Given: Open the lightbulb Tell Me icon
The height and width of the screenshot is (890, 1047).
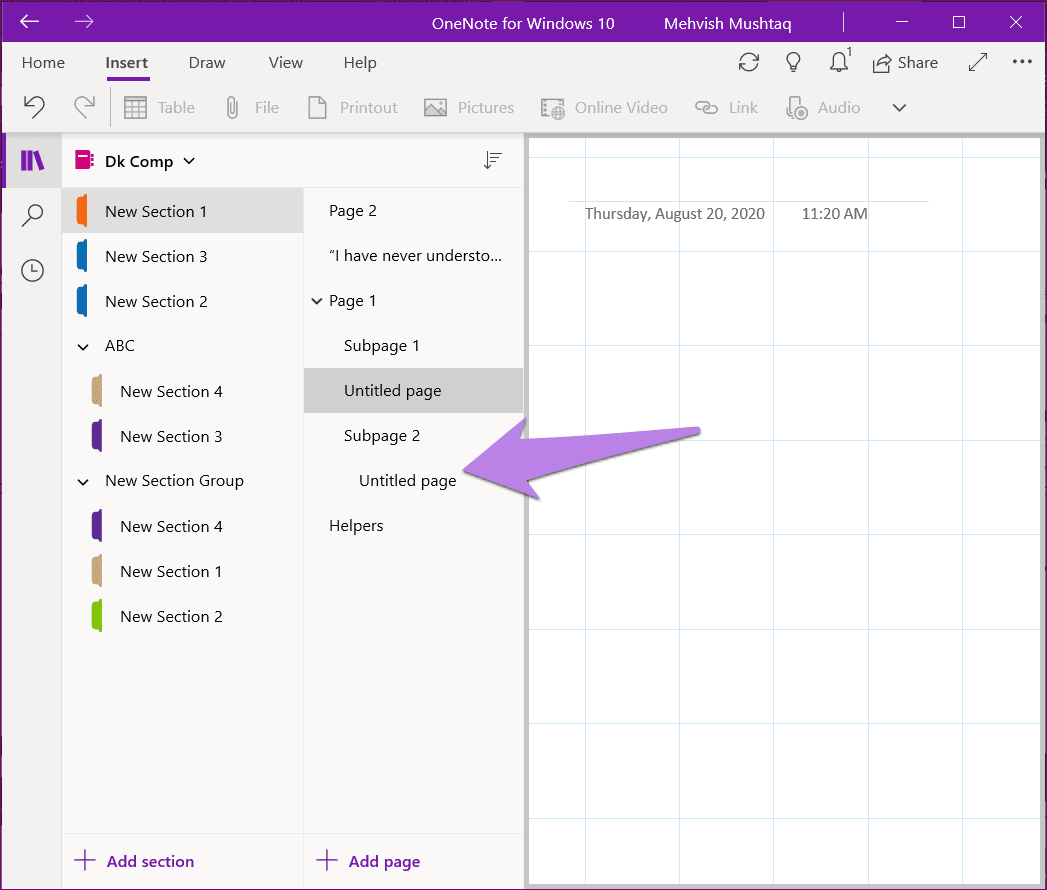Looking at the screenshot, I should [x=793, y=63].
